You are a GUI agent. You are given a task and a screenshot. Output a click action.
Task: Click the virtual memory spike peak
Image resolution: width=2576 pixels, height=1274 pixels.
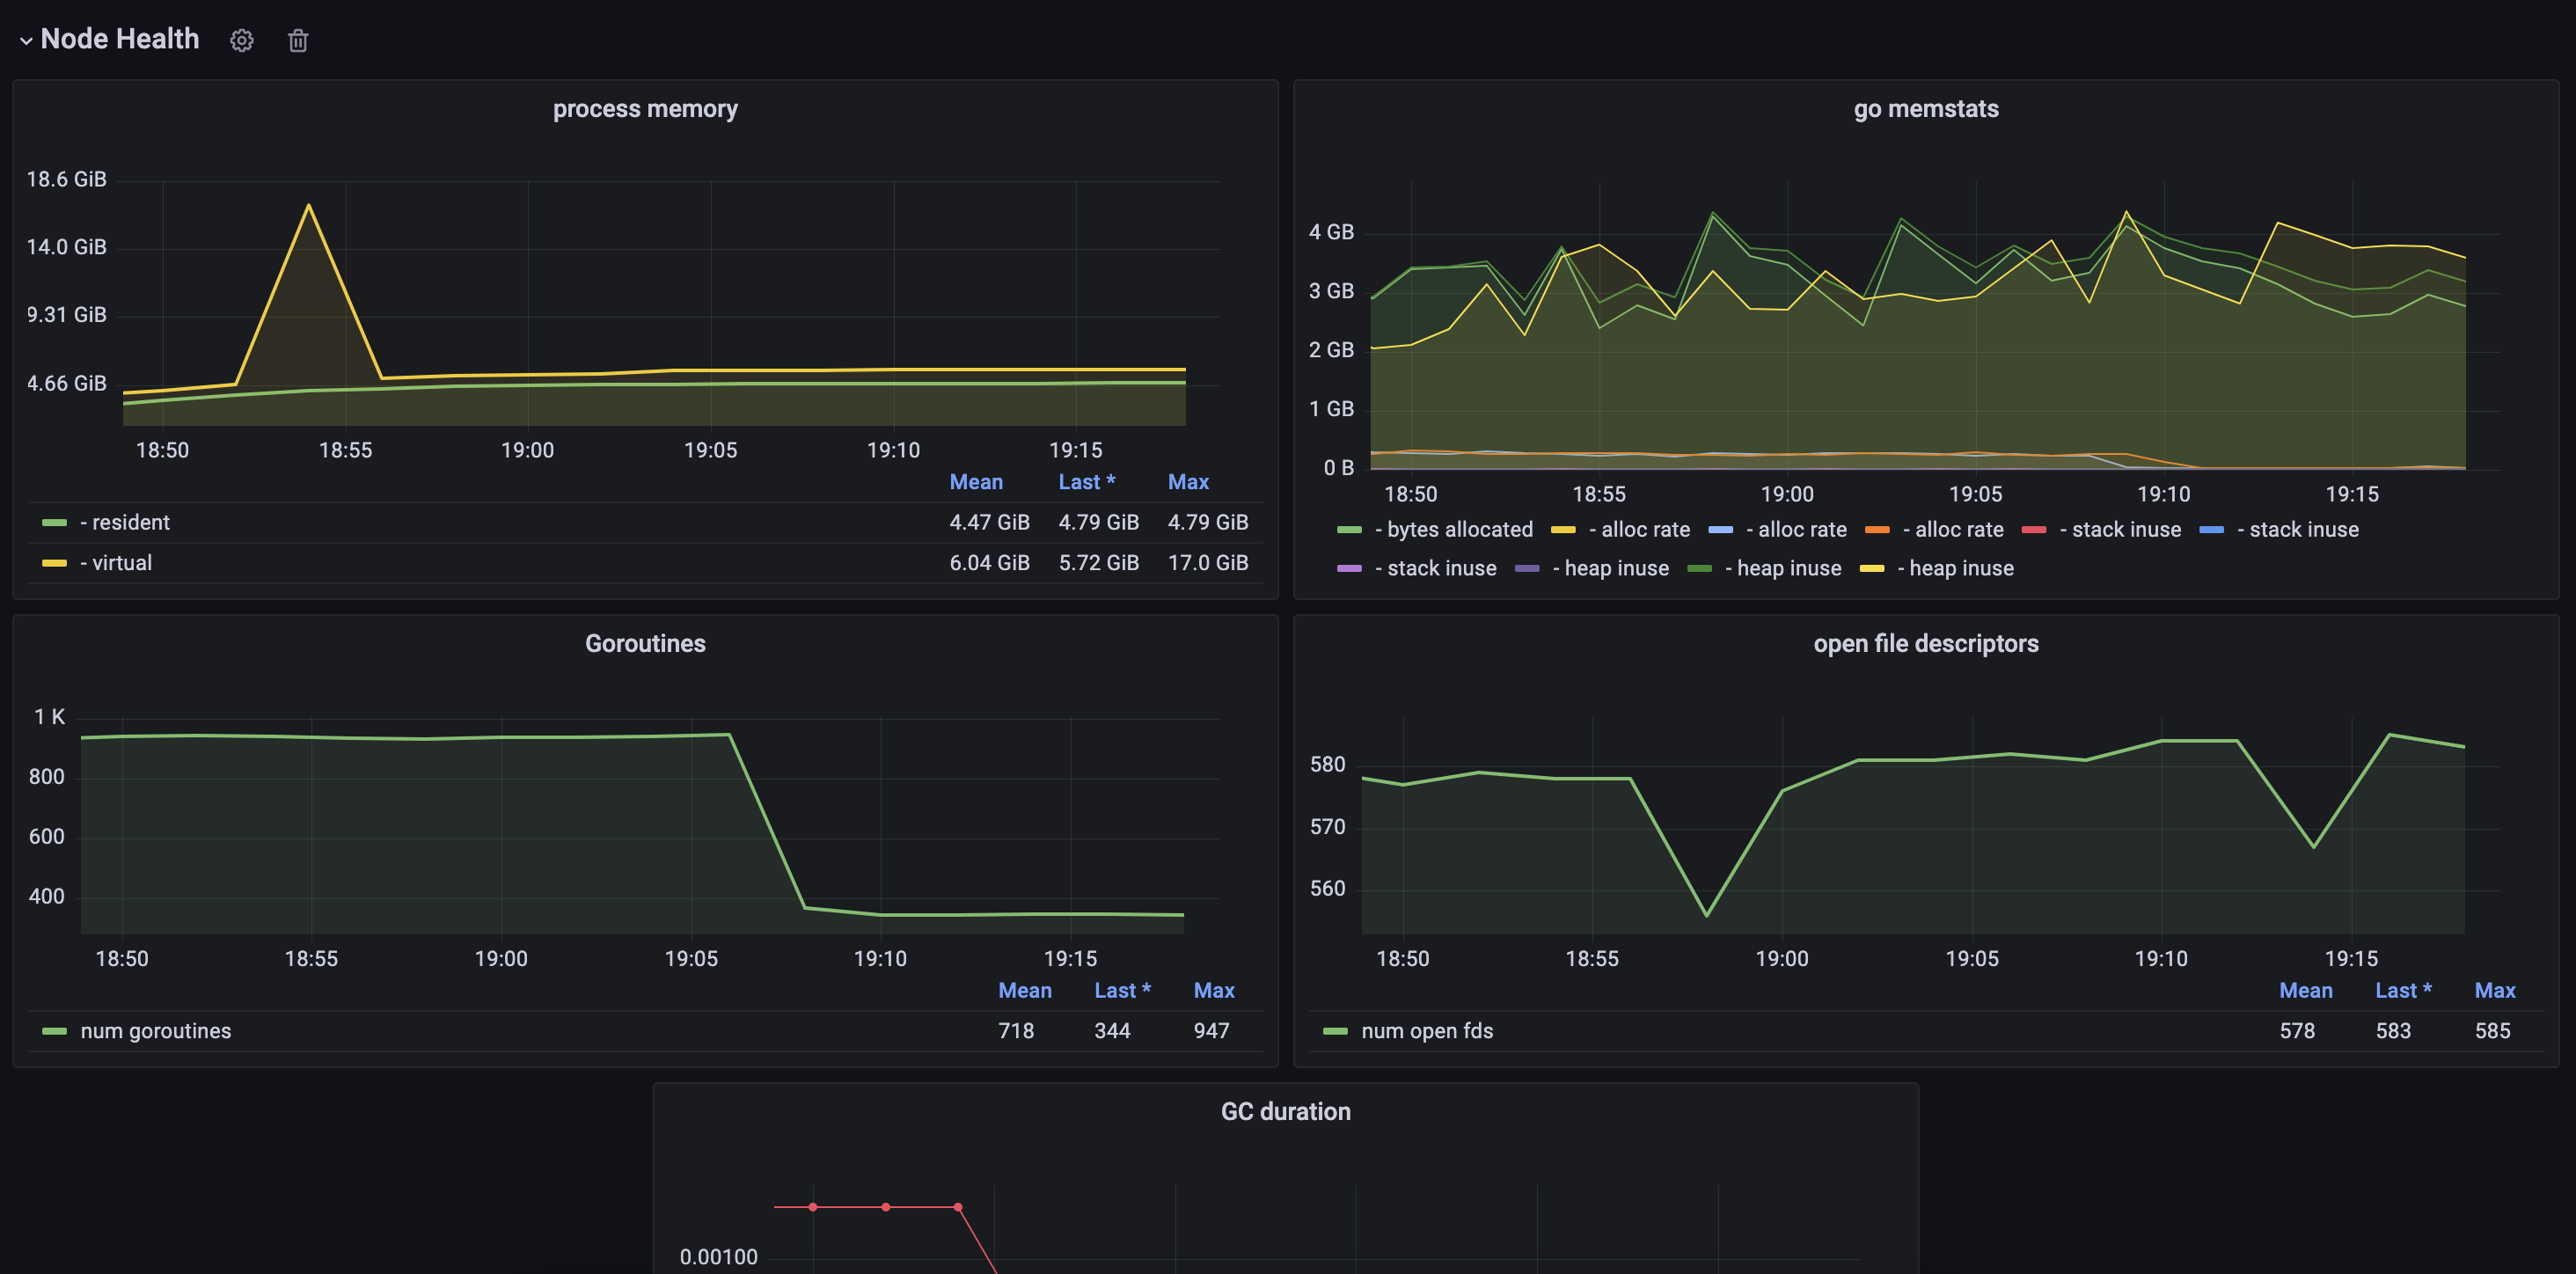pos(309,205)
